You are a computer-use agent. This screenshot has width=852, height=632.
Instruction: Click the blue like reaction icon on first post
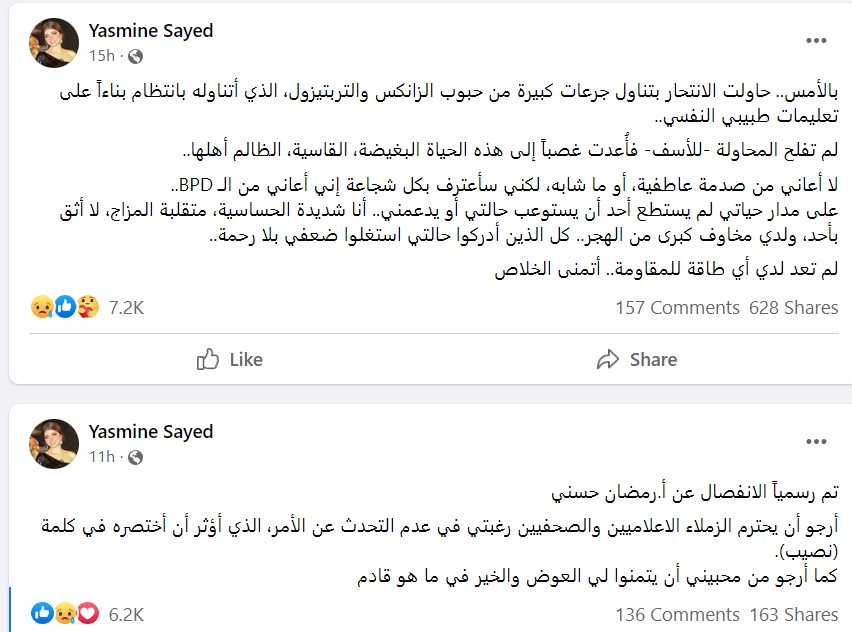click(65, 308)
